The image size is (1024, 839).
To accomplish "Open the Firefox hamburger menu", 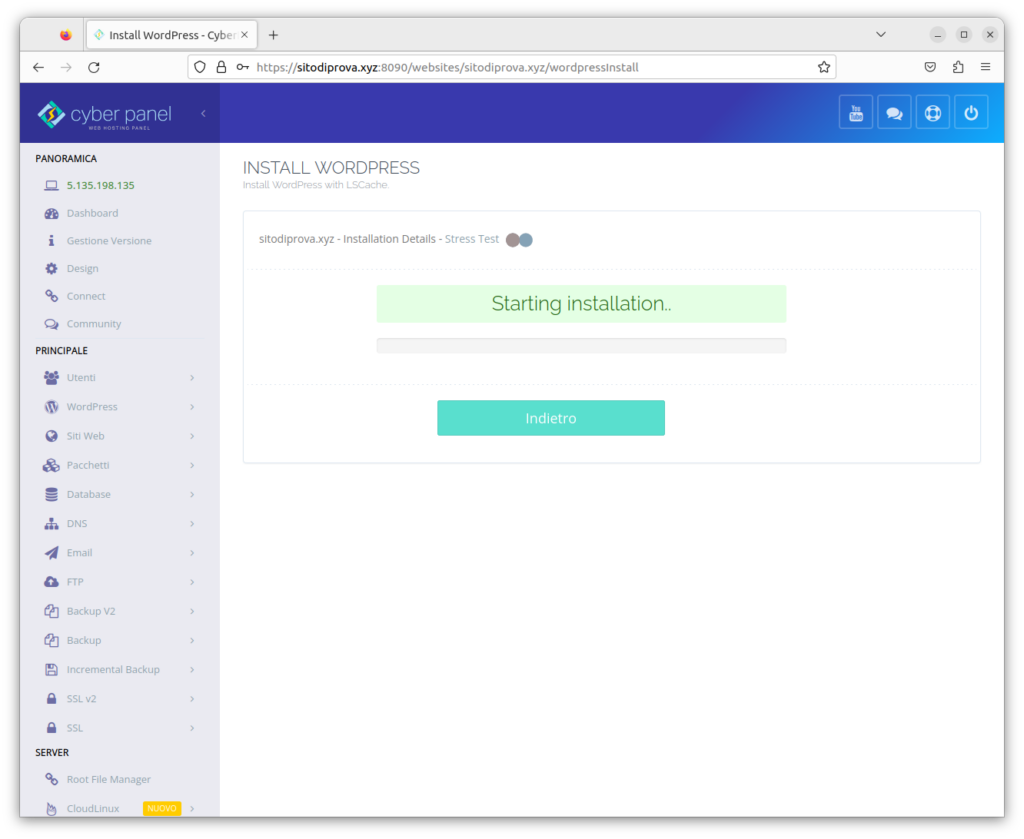I will 985,67.
